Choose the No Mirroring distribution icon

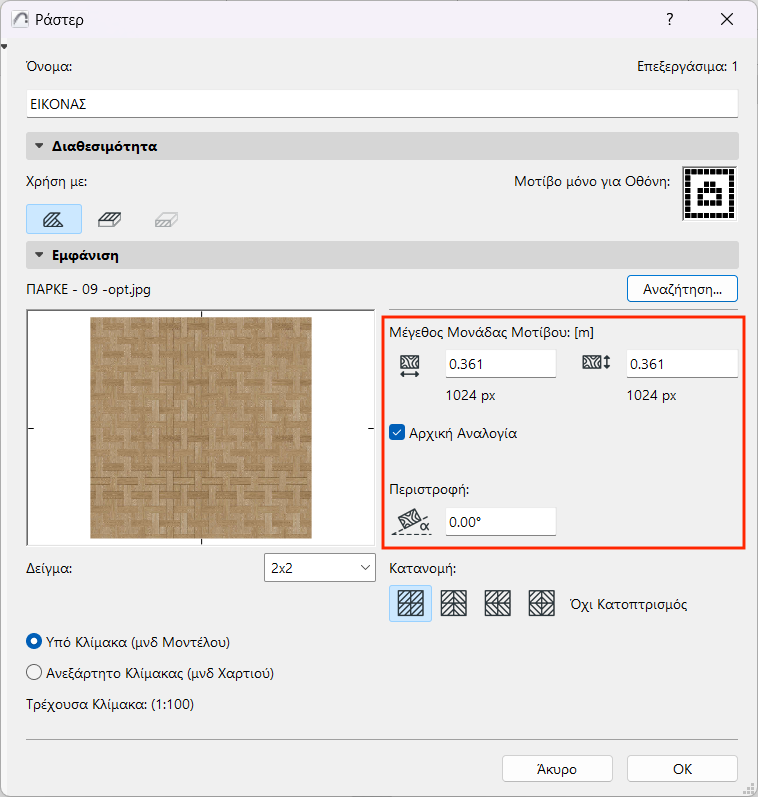click(x=410, y=603)
